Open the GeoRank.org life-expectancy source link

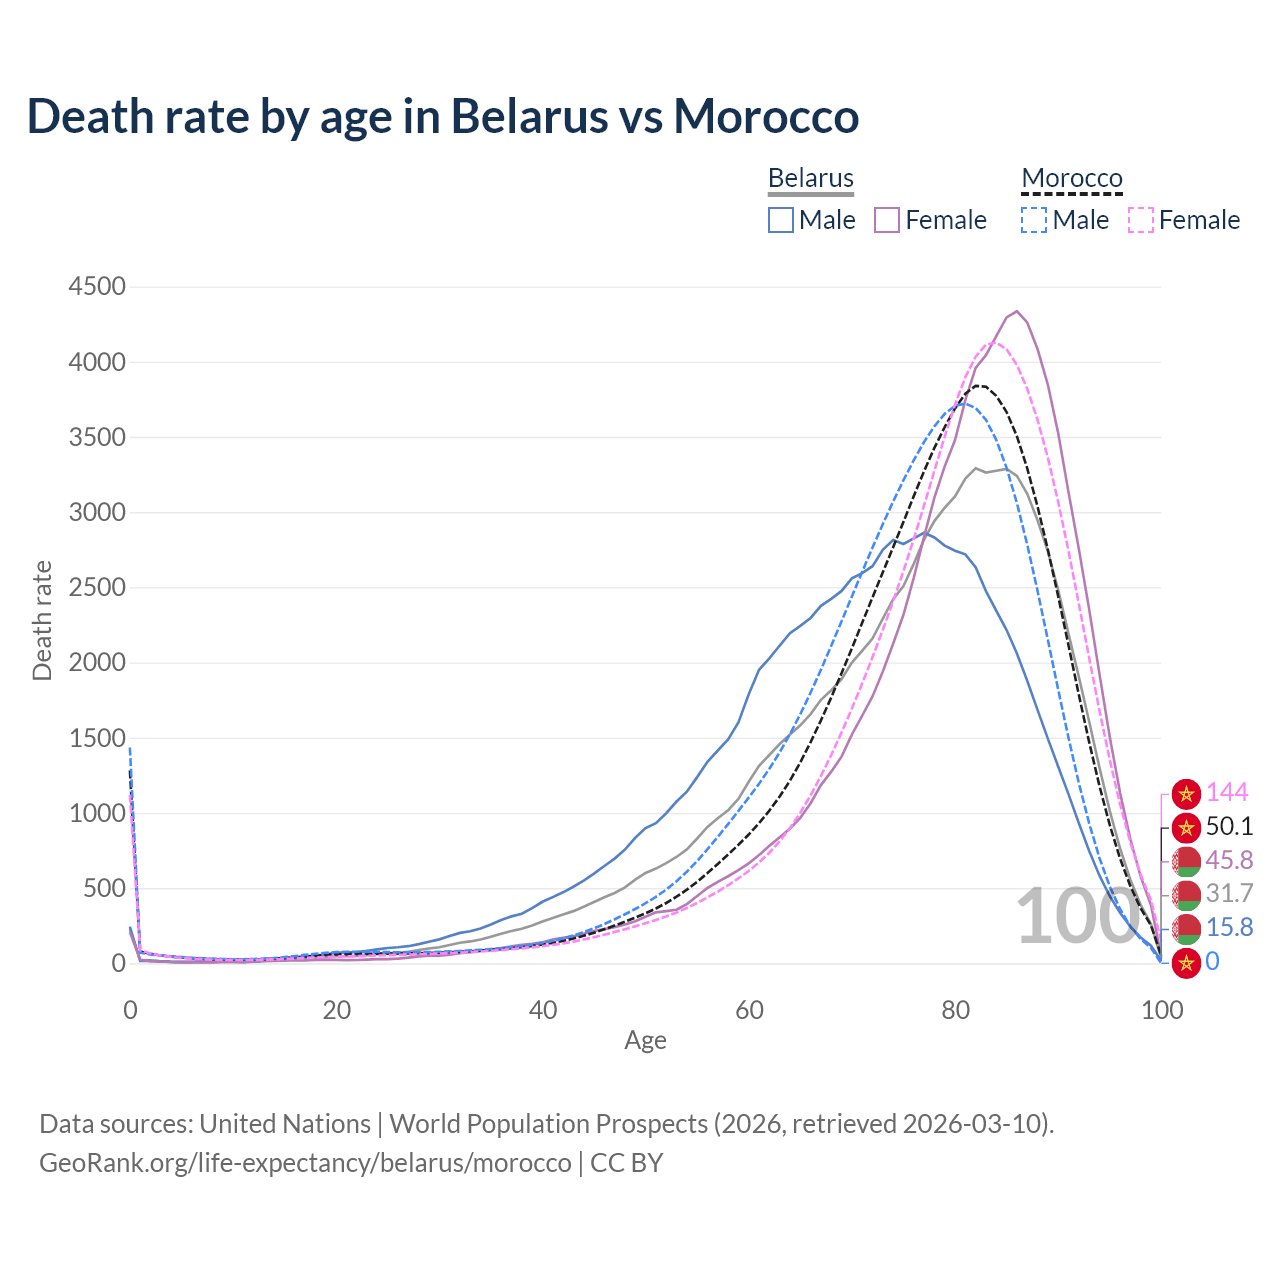305,1163
